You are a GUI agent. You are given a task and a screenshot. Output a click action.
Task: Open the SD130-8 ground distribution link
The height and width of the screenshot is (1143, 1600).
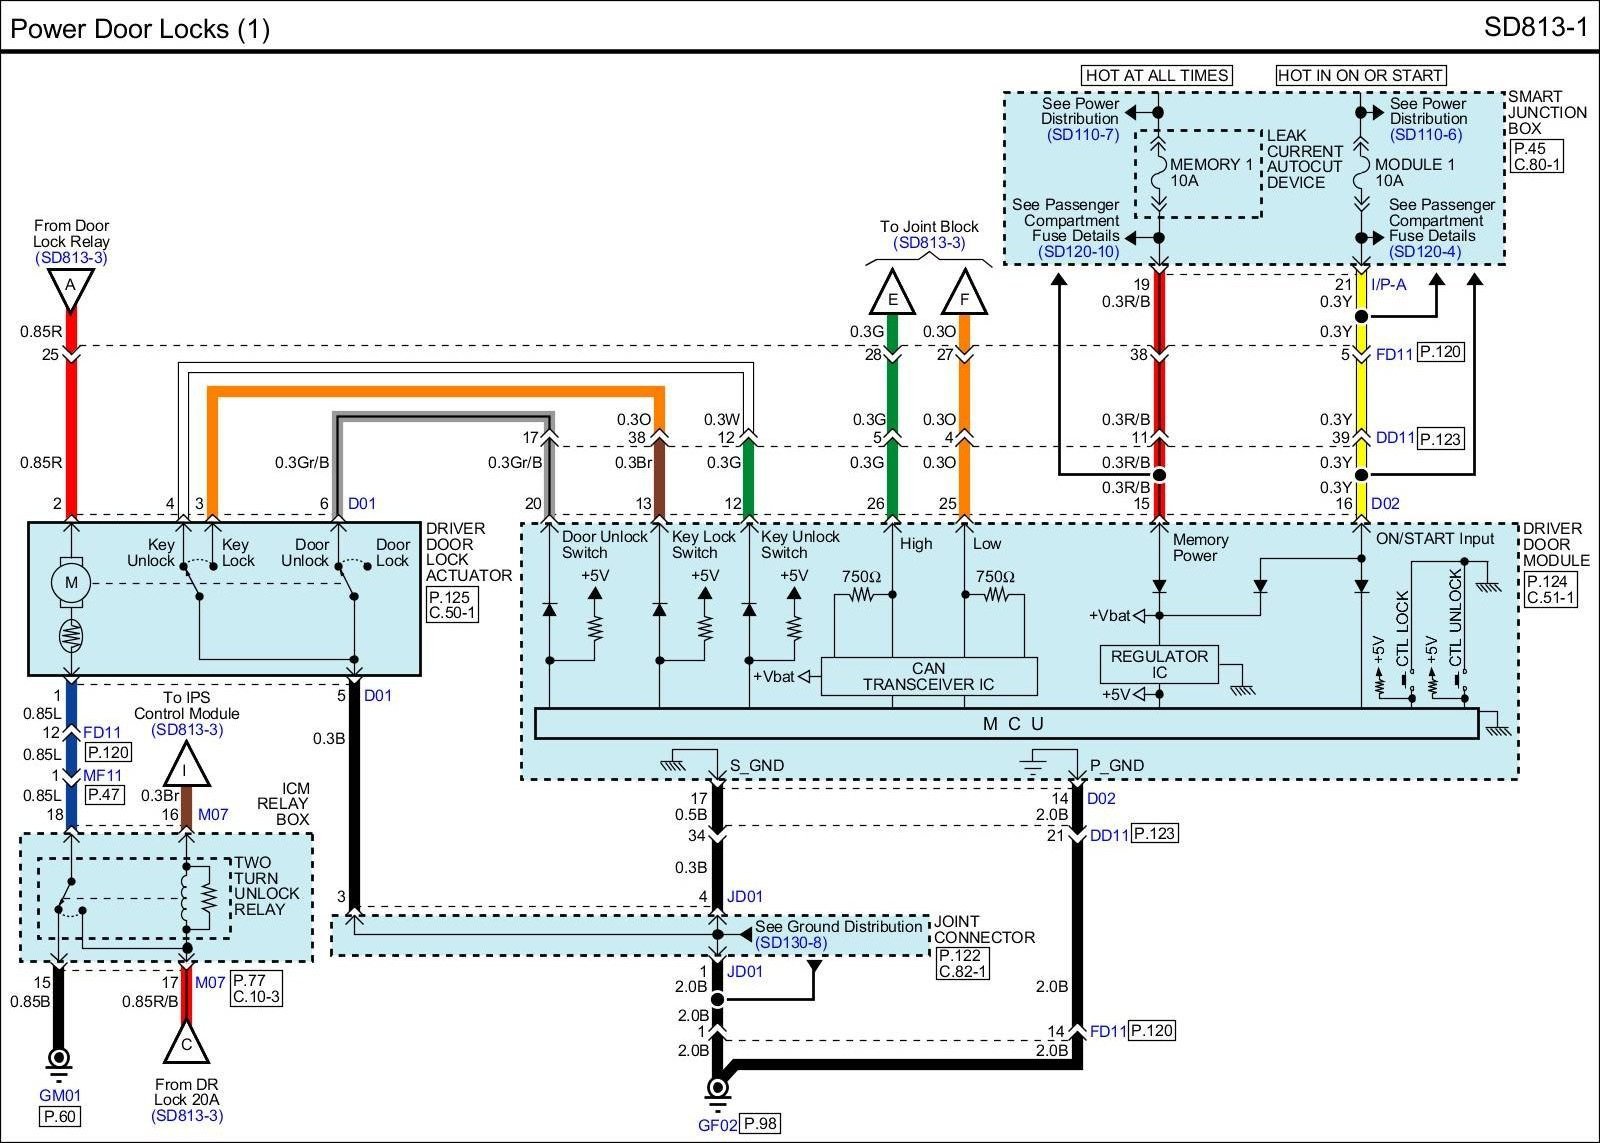[x=791, y=942]
